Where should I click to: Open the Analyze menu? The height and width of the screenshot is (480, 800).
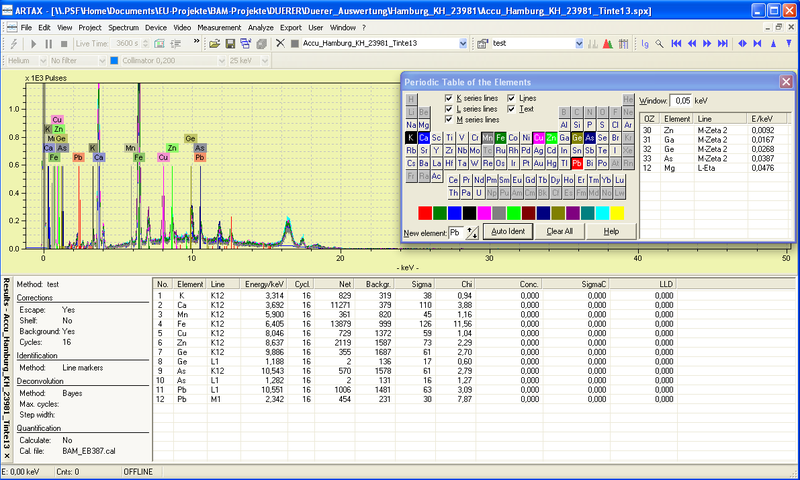[x=261, y=28]
